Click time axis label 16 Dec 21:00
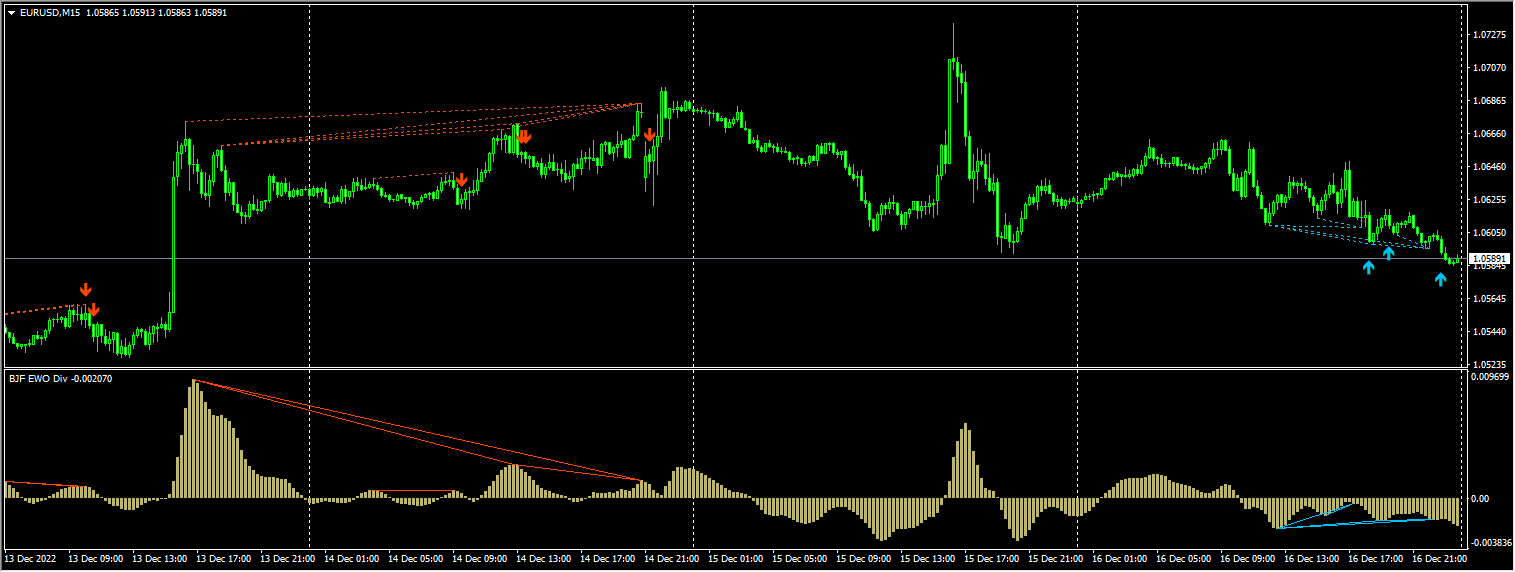 click(1440, 558)
